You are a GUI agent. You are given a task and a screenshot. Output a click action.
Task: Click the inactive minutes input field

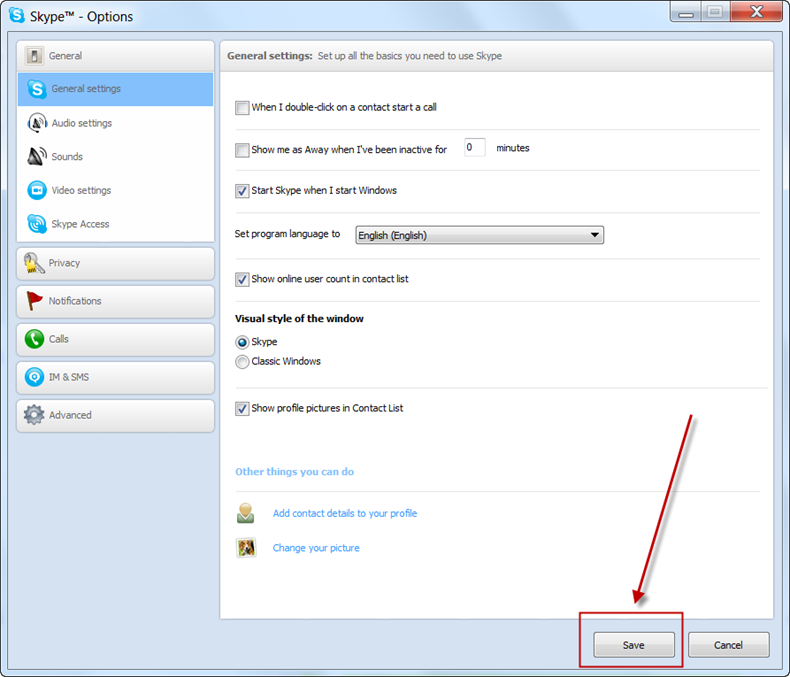pos(475,148)
